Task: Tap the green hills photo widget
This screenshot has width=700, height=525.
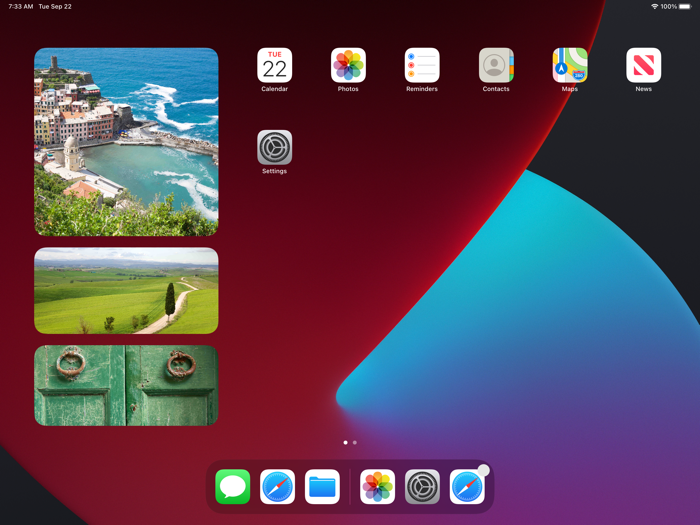Action: point(126,291)
